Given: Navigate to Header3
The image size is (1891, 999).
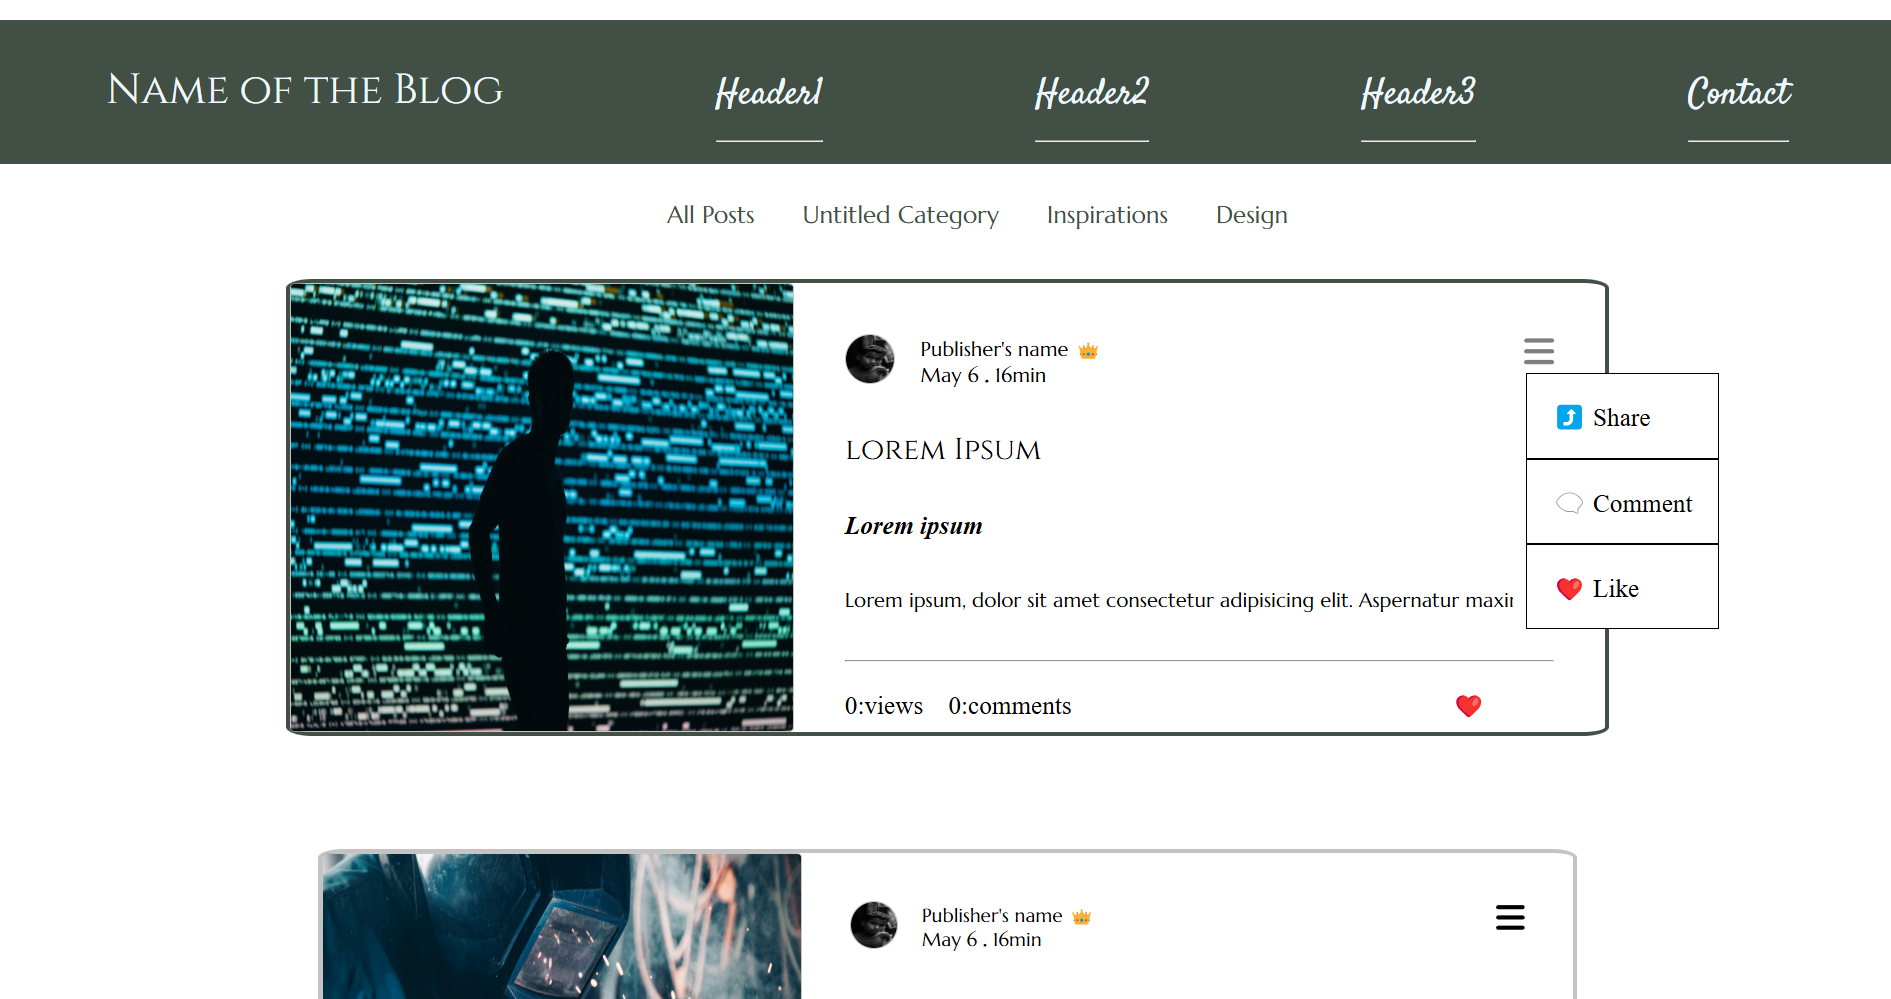Looking at the screenshot, I should (1417, 93).
